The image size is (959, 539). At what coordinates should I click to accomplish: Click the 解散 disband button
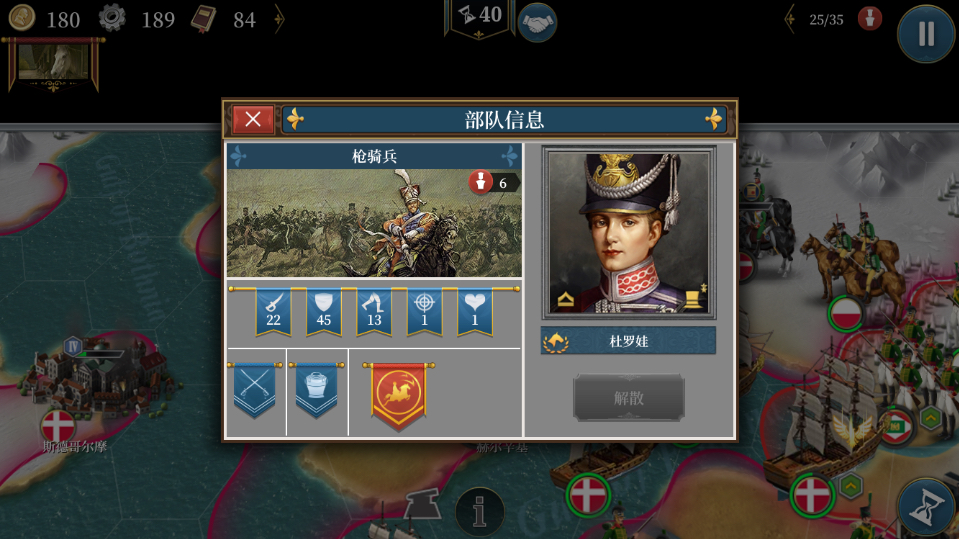pos(629,398)
